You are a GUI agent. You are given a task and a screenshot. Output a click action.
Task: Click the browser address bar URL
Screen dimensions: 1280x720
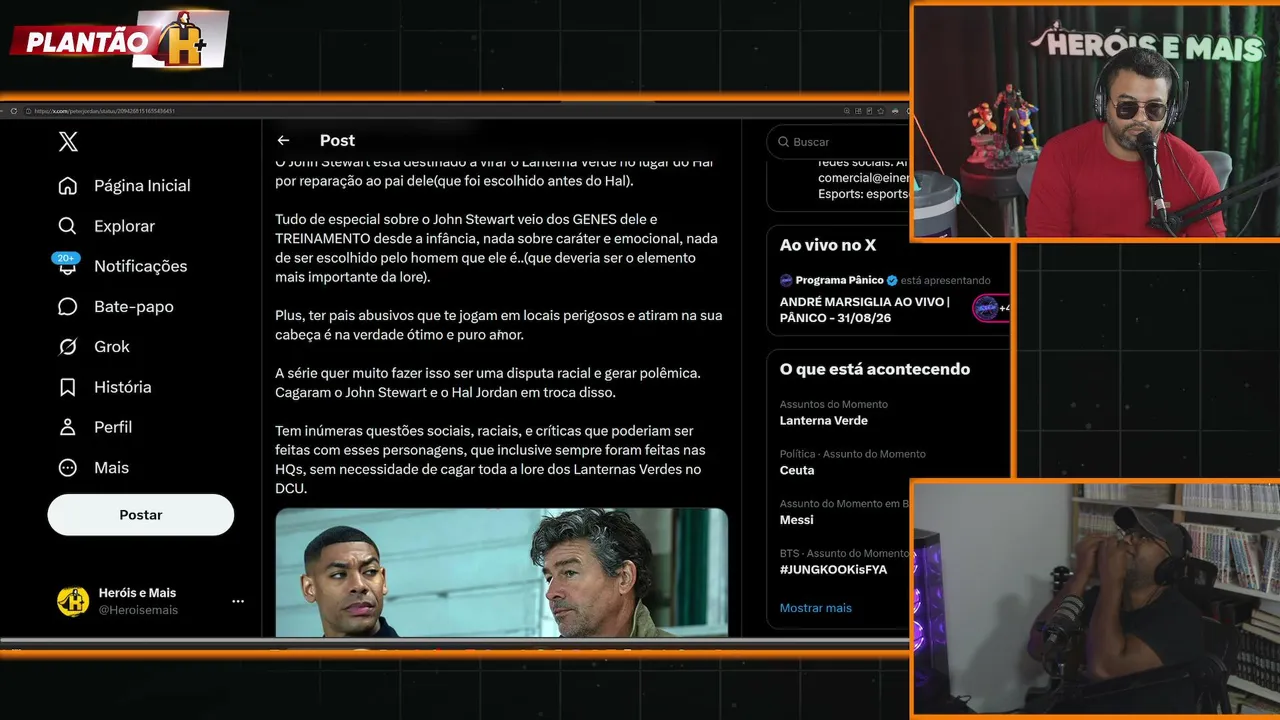(x=105, y=111)
